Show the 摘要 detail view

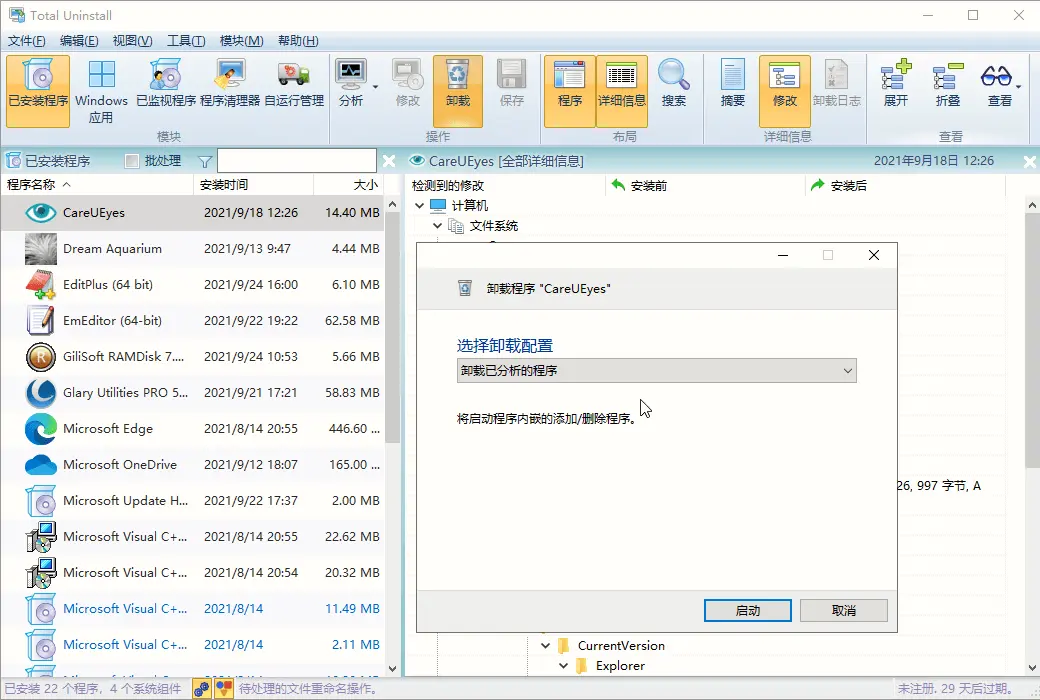(x=732, y=84)
